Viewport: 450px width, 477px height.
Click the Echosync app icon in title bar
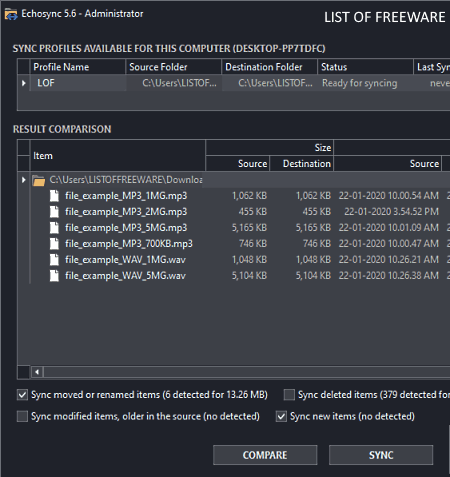pos(11,14)
